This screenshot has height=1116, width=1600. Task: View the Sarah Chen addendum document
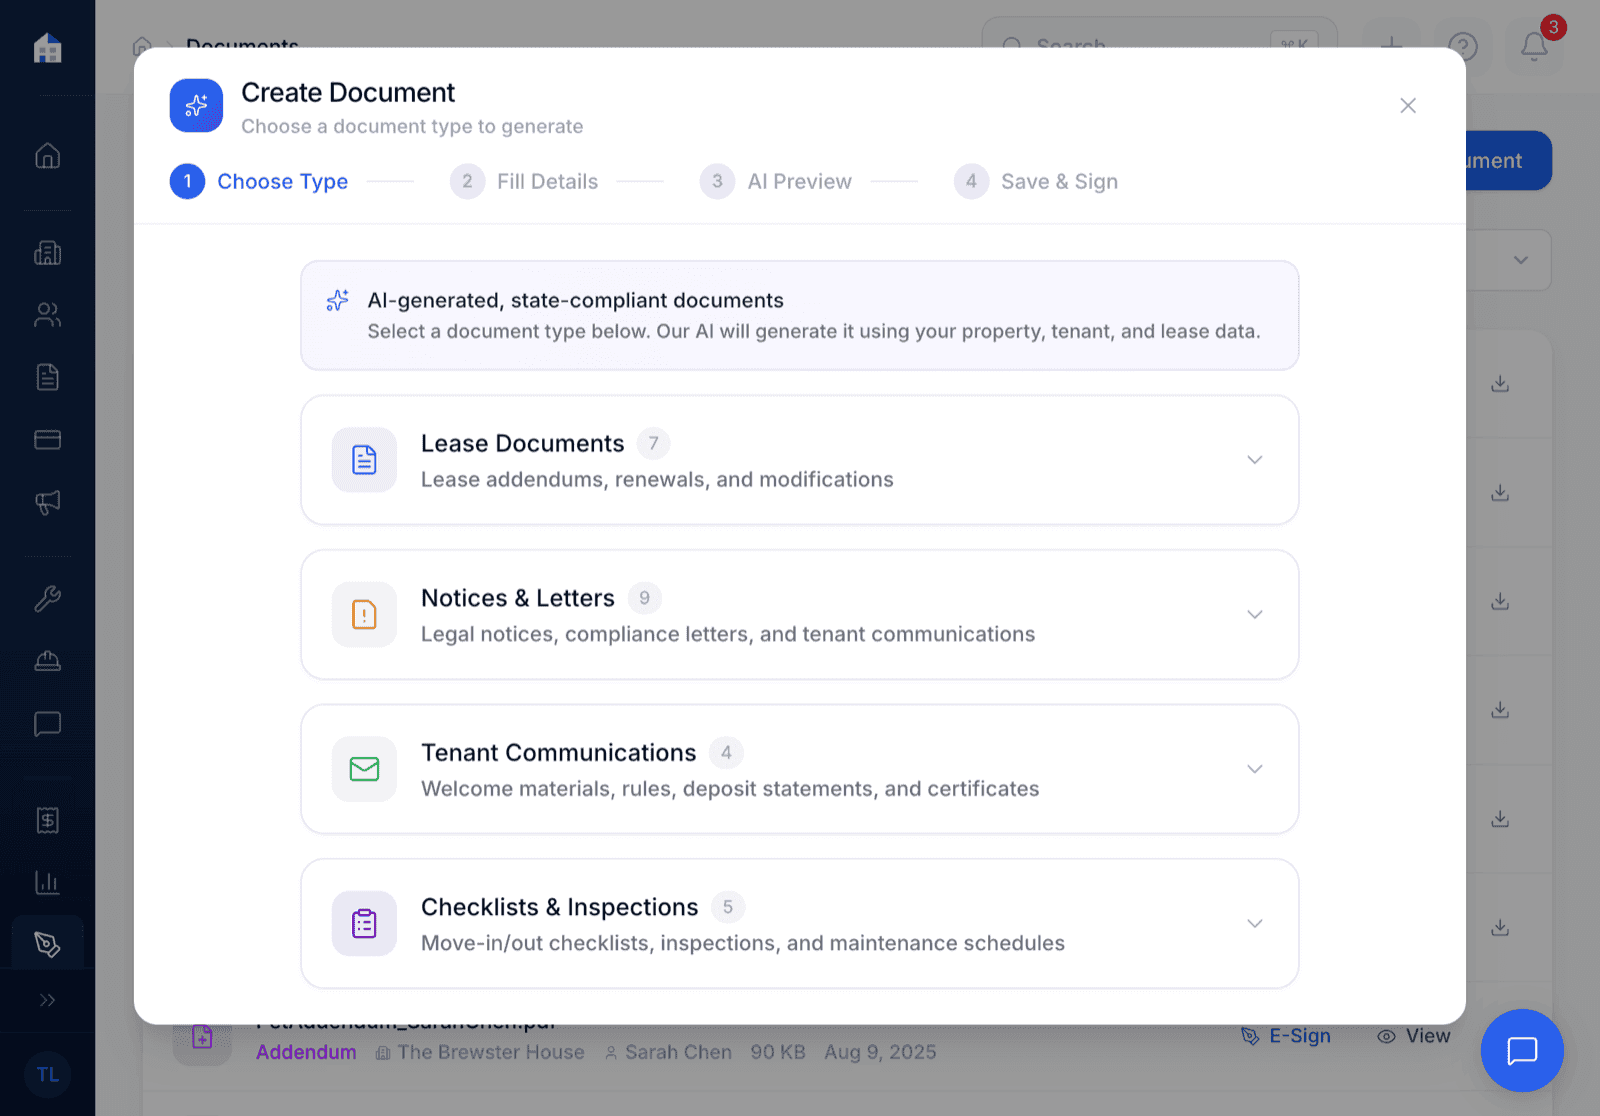pyautogui.click(x=1413, y=1036)
